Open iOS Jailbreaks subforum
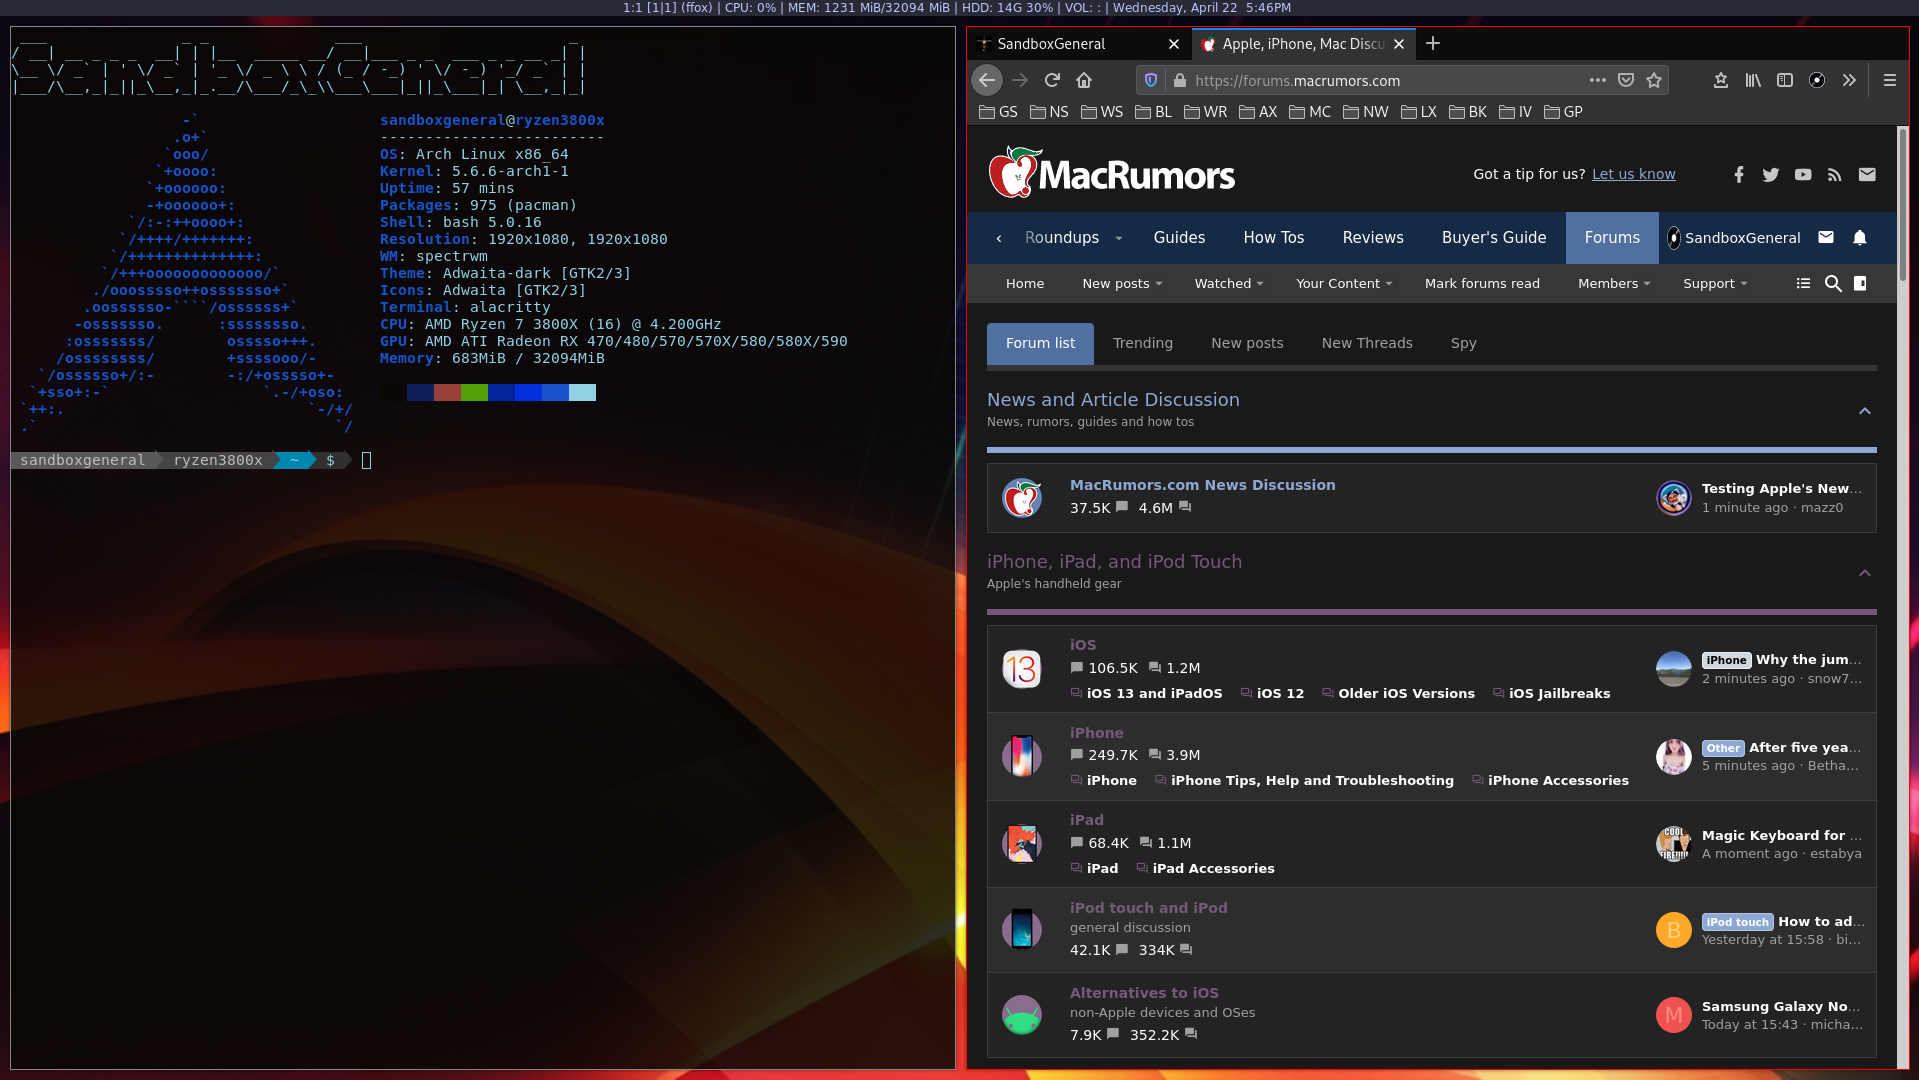1919x1080 pixels. 1559,693
